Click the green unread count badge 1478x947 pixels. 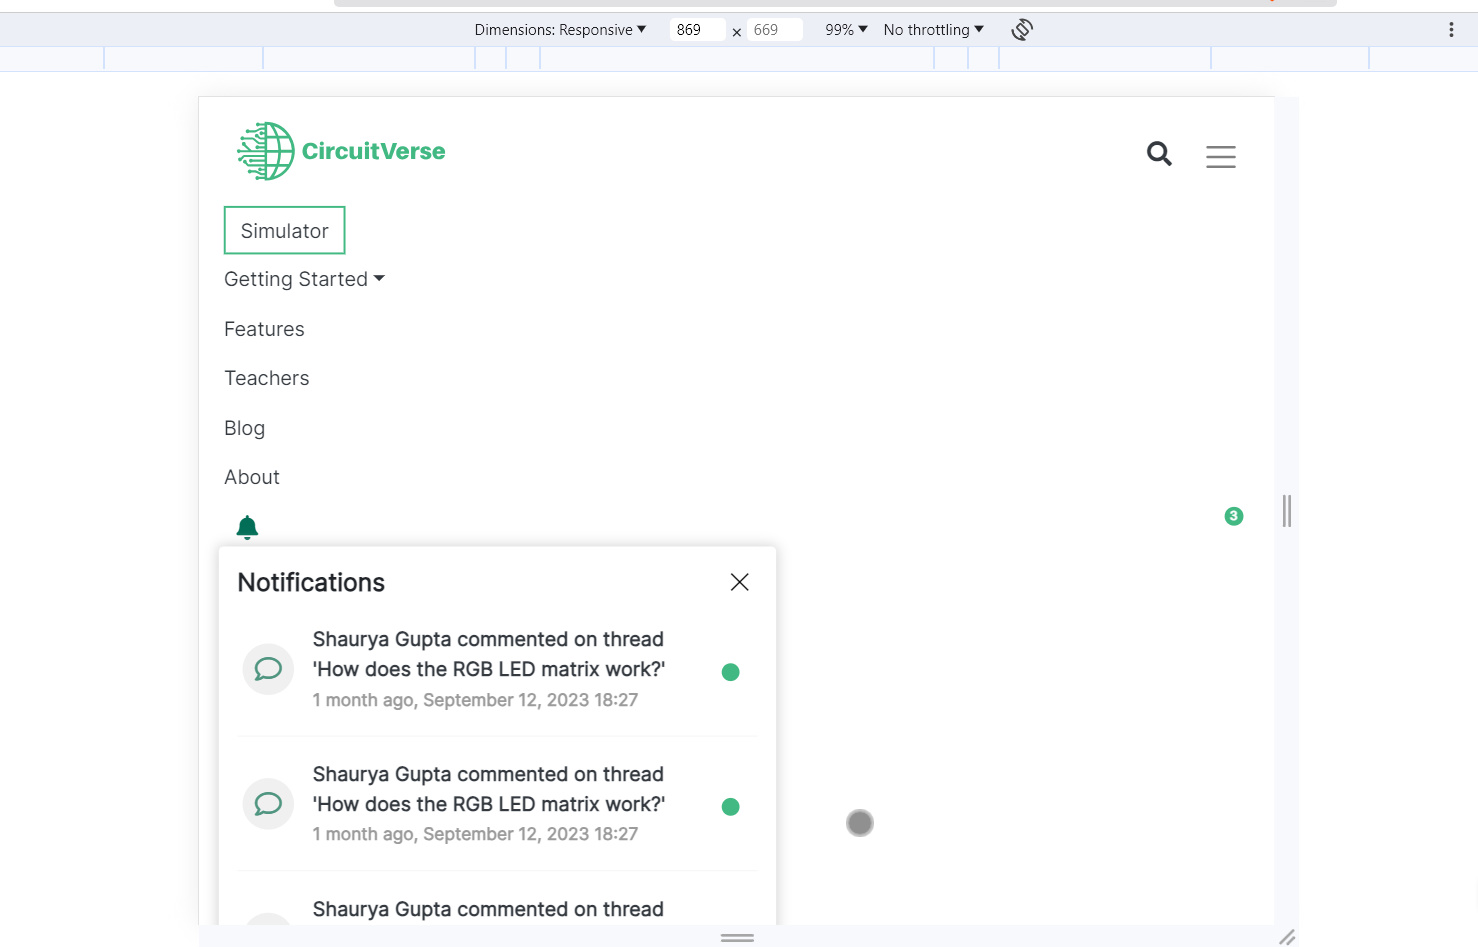(1234, 516)
